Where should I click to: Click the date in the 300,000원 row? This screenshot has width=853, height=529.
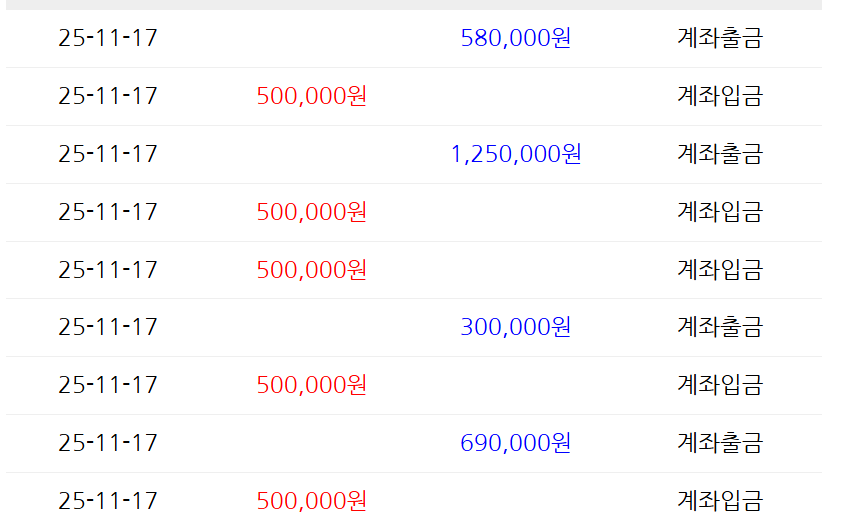(x=108, y=327)
